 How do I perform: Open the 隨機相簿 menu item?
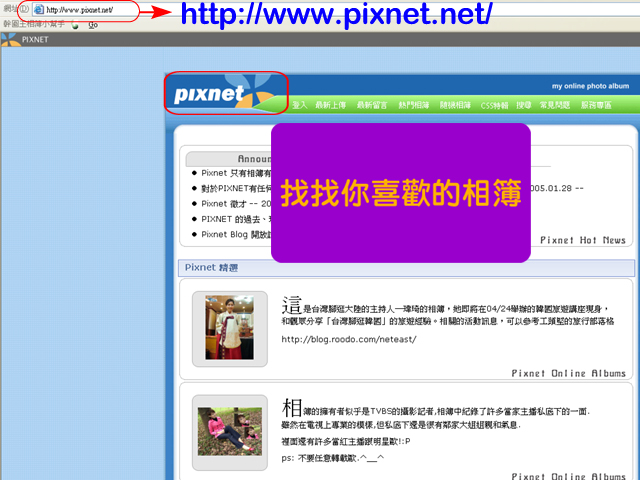[x=455, y=105]
